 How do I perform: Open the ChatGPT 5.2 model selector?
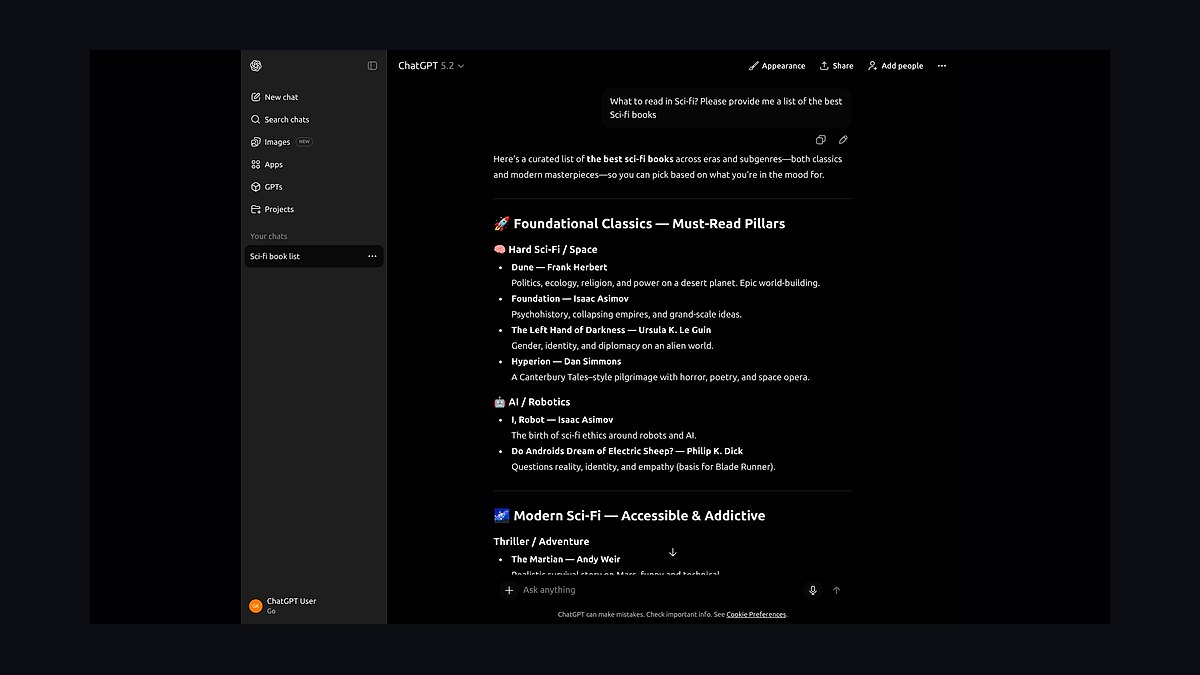click(431, 66)
